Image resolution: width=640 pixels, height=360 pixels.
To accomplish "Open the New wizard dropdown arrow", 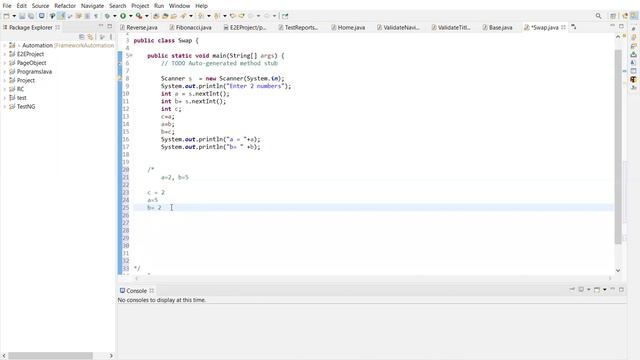I will click(x=14, y=16).
